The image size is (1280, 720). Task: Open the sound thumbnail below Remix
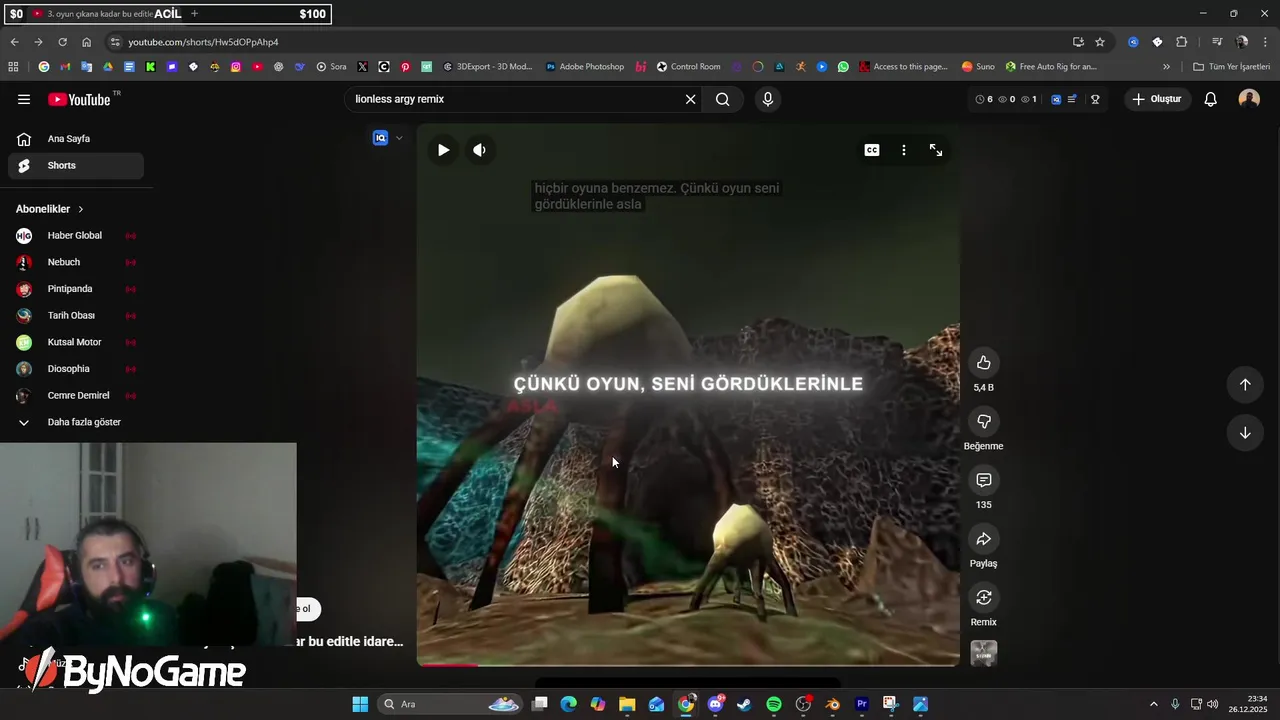coord(984,653)
